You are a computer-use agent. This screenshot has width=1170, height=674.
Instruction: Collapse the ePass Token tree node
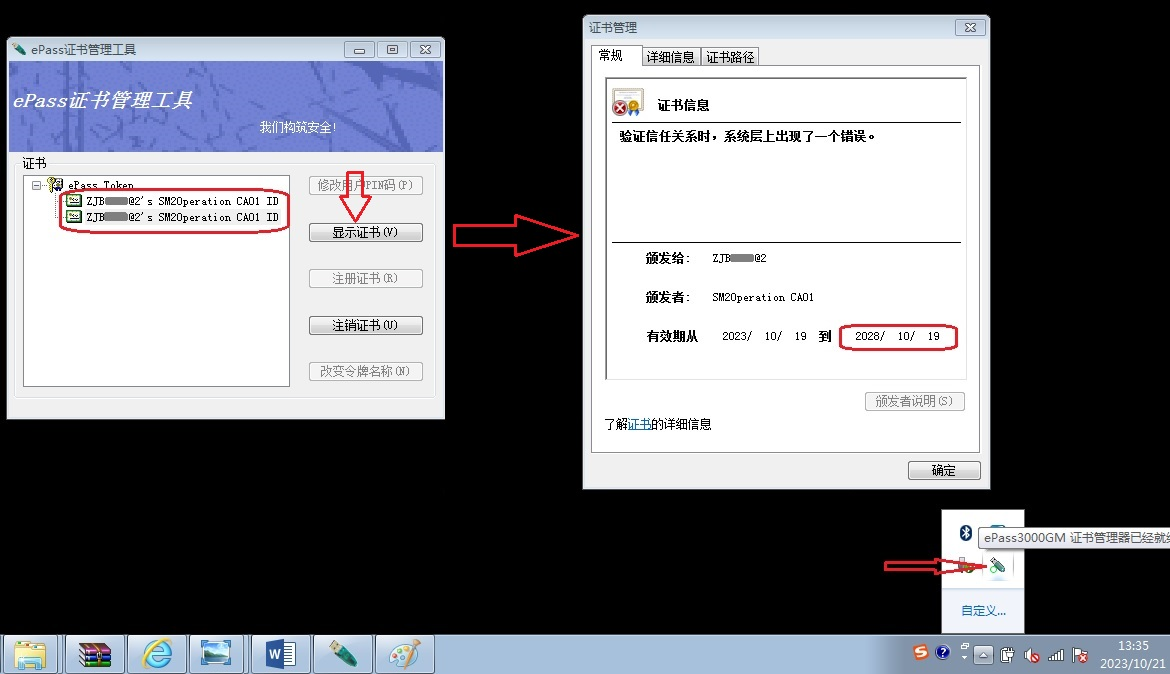coord(36,185)
